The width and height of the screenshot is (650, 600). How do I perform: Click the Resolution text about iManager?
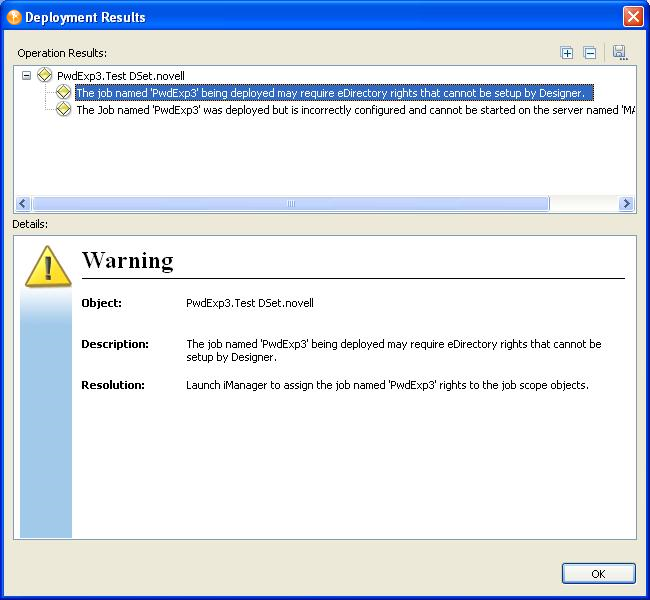click(x=387, y=385)
